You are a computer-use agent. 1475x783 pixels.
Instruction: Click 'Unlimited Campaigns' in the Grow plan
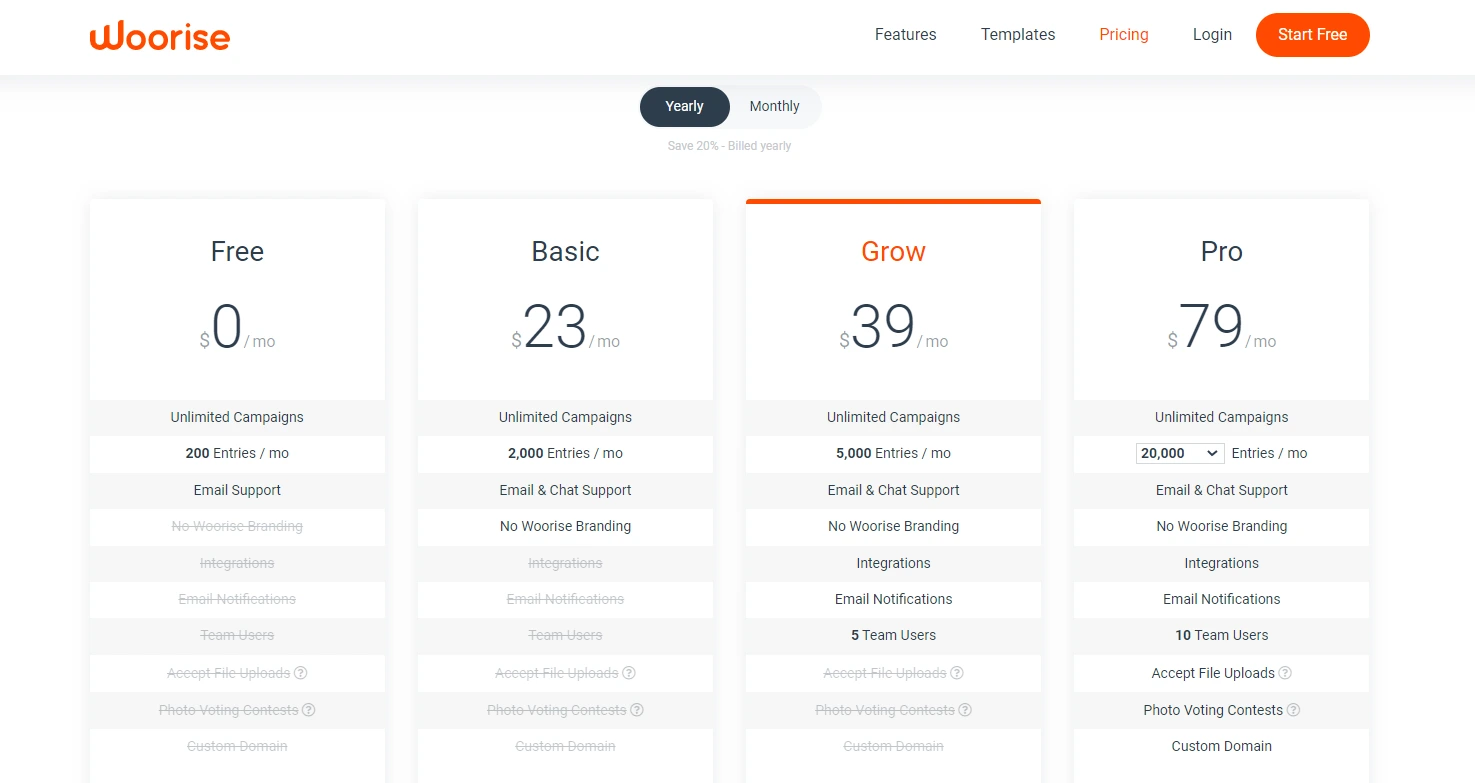[x=894, y=417]
